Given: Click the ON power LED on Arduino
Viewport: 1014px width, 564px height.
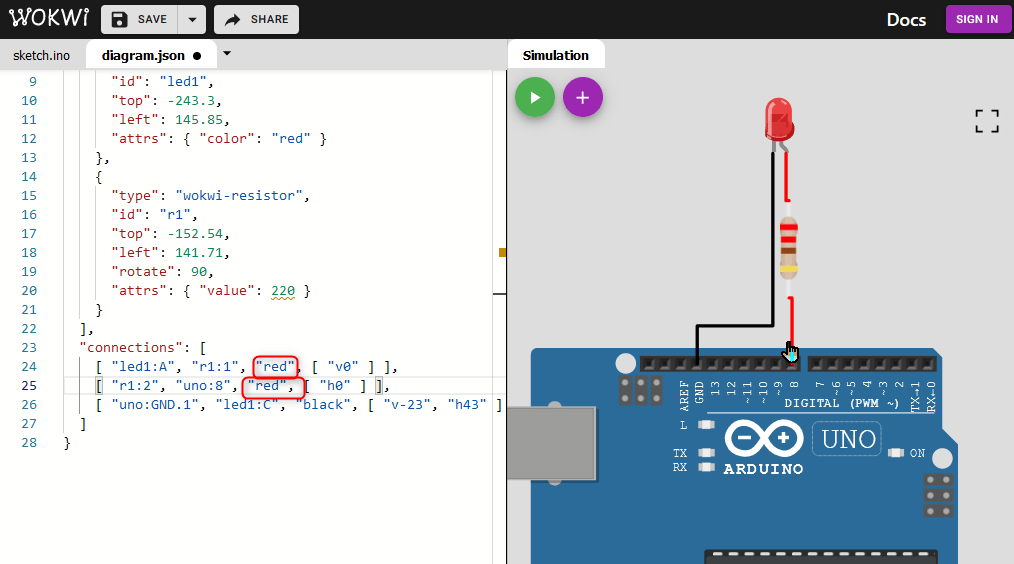Looking at the screenshot, I should click(896, 453).
